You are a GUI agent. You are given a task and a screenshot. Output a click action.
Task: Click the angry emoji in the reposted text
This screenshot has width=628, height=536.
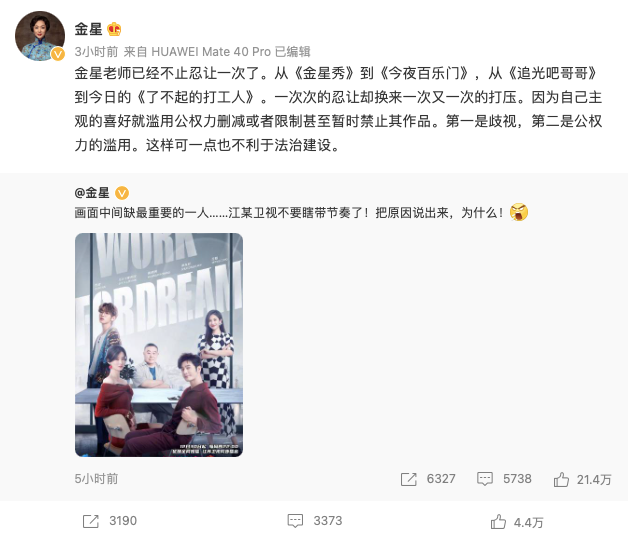pyautogui.click(x=519, y=212)
